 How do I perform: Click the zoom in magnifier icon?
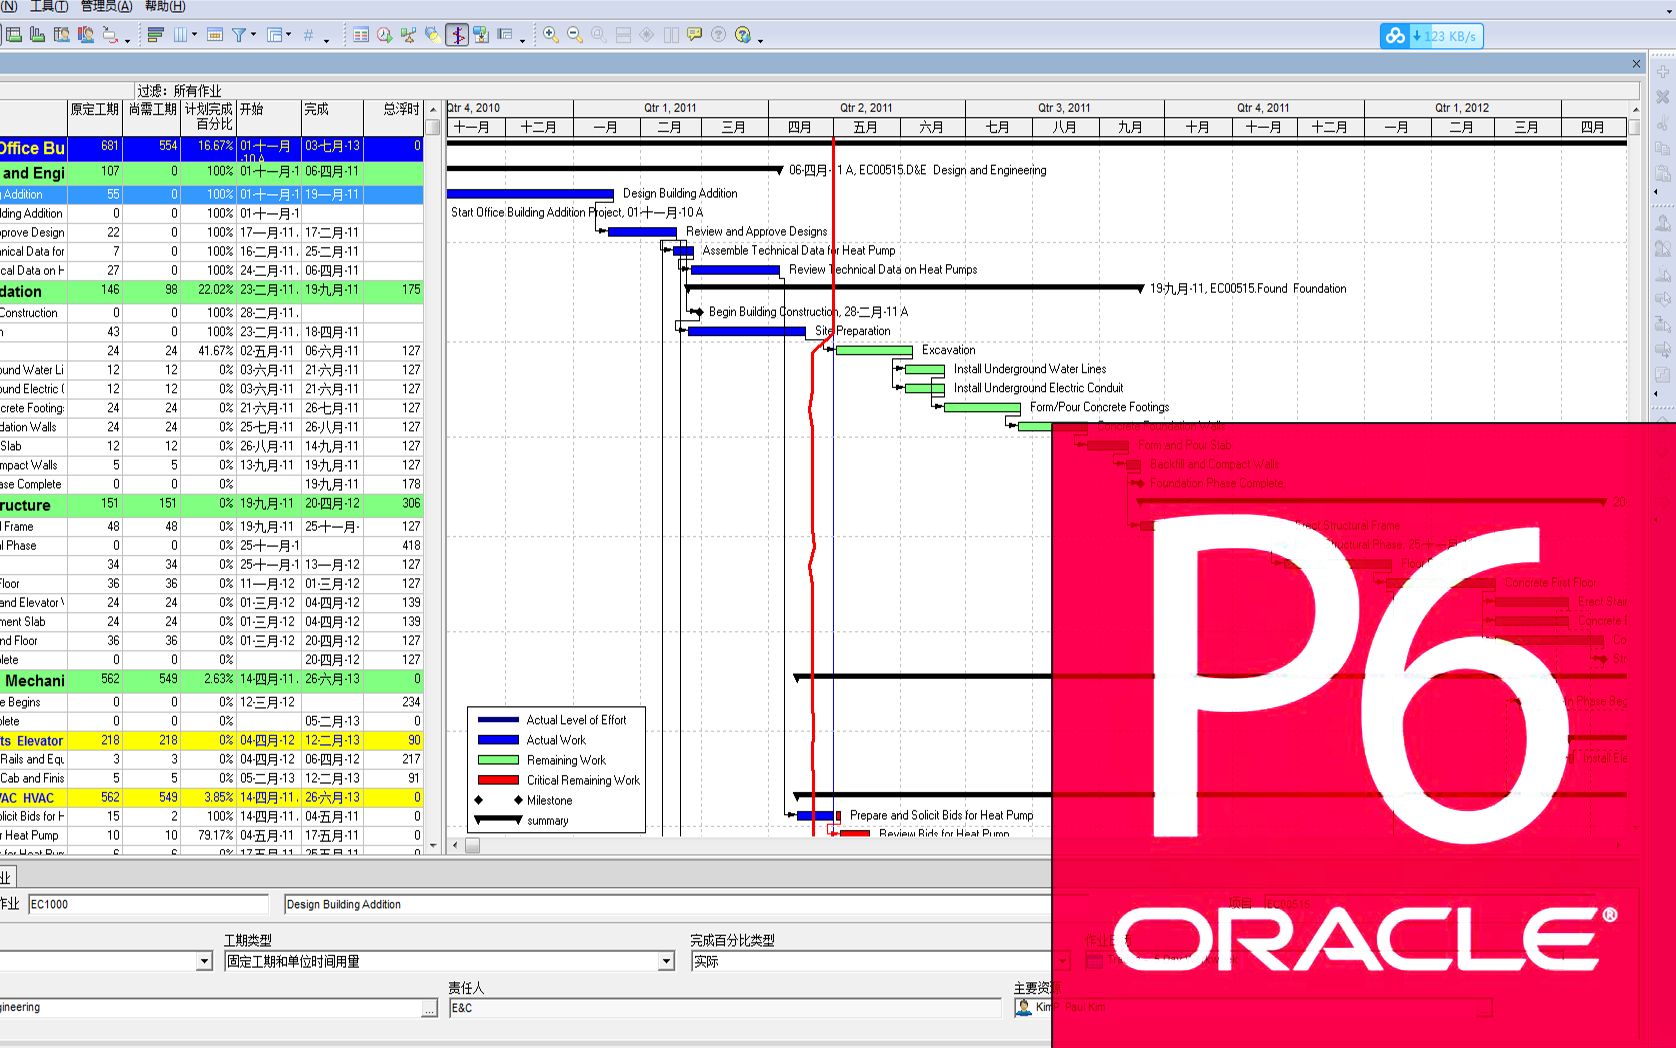click(x=551, y=35)
